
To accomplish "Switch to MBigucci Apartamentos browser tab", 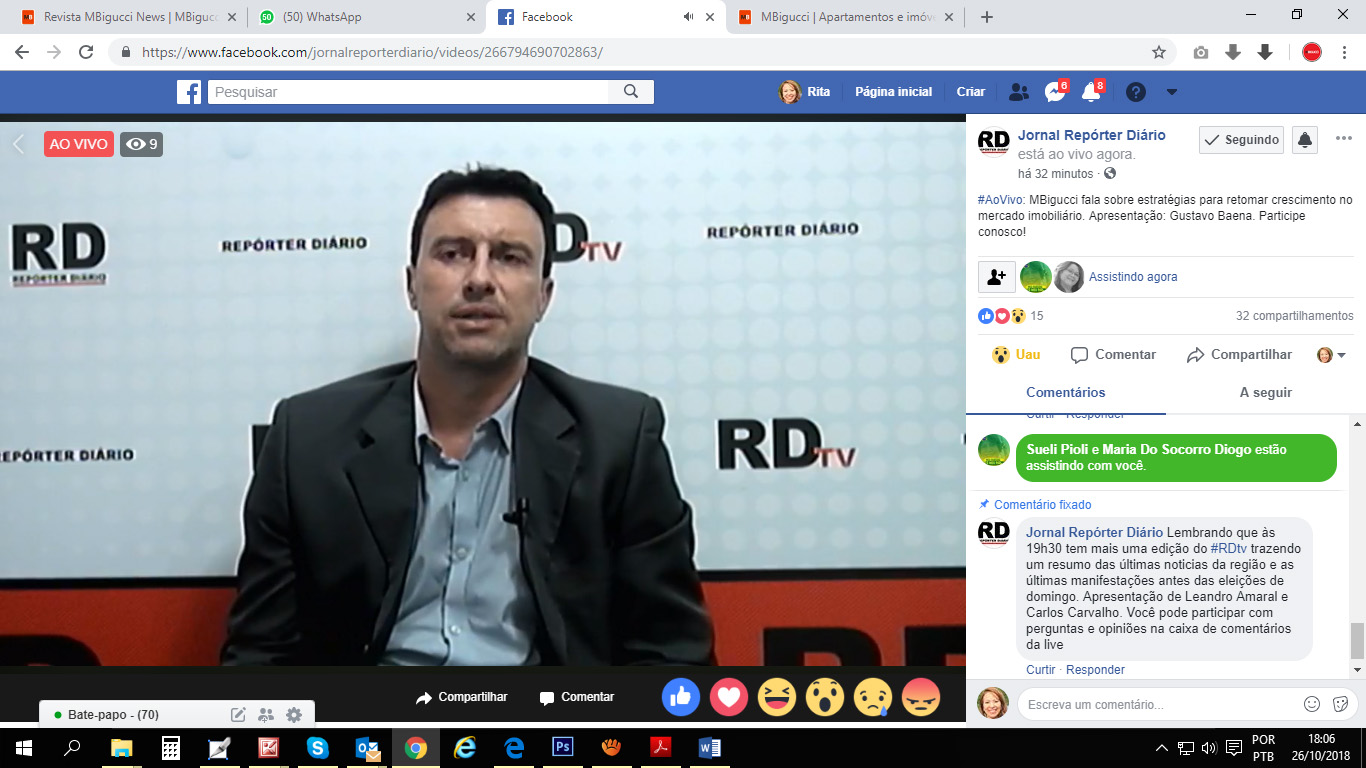I will 845,17.
